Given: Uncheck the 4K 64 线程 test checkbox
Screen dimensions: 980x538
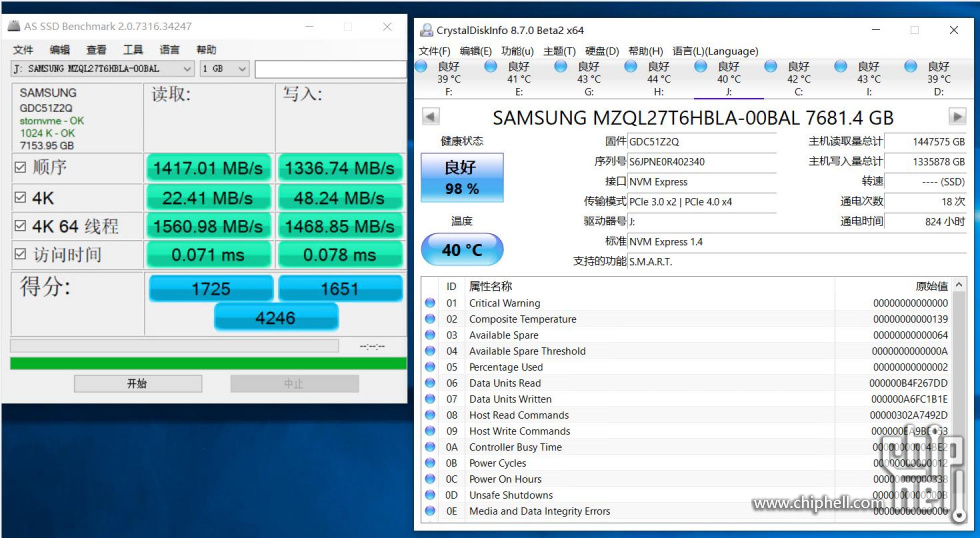Looking at the screenshot, I should 20,226.
